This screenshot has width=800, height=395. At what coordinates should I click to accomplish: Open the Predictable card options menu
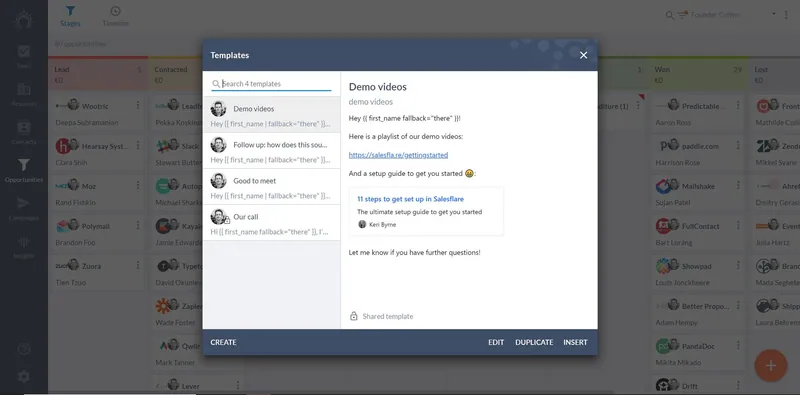738,106
